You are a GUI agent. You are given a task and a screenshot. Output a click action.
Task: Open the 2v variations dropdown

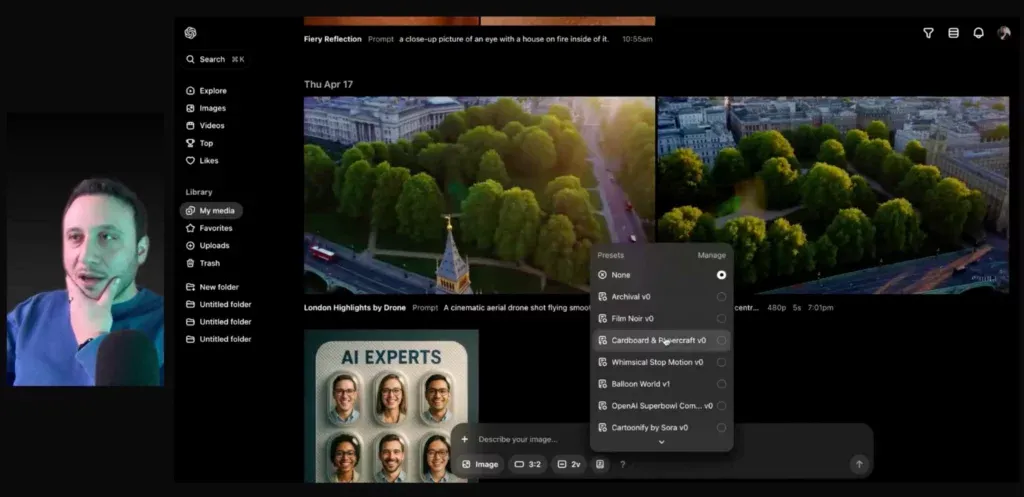pos(569,464)
